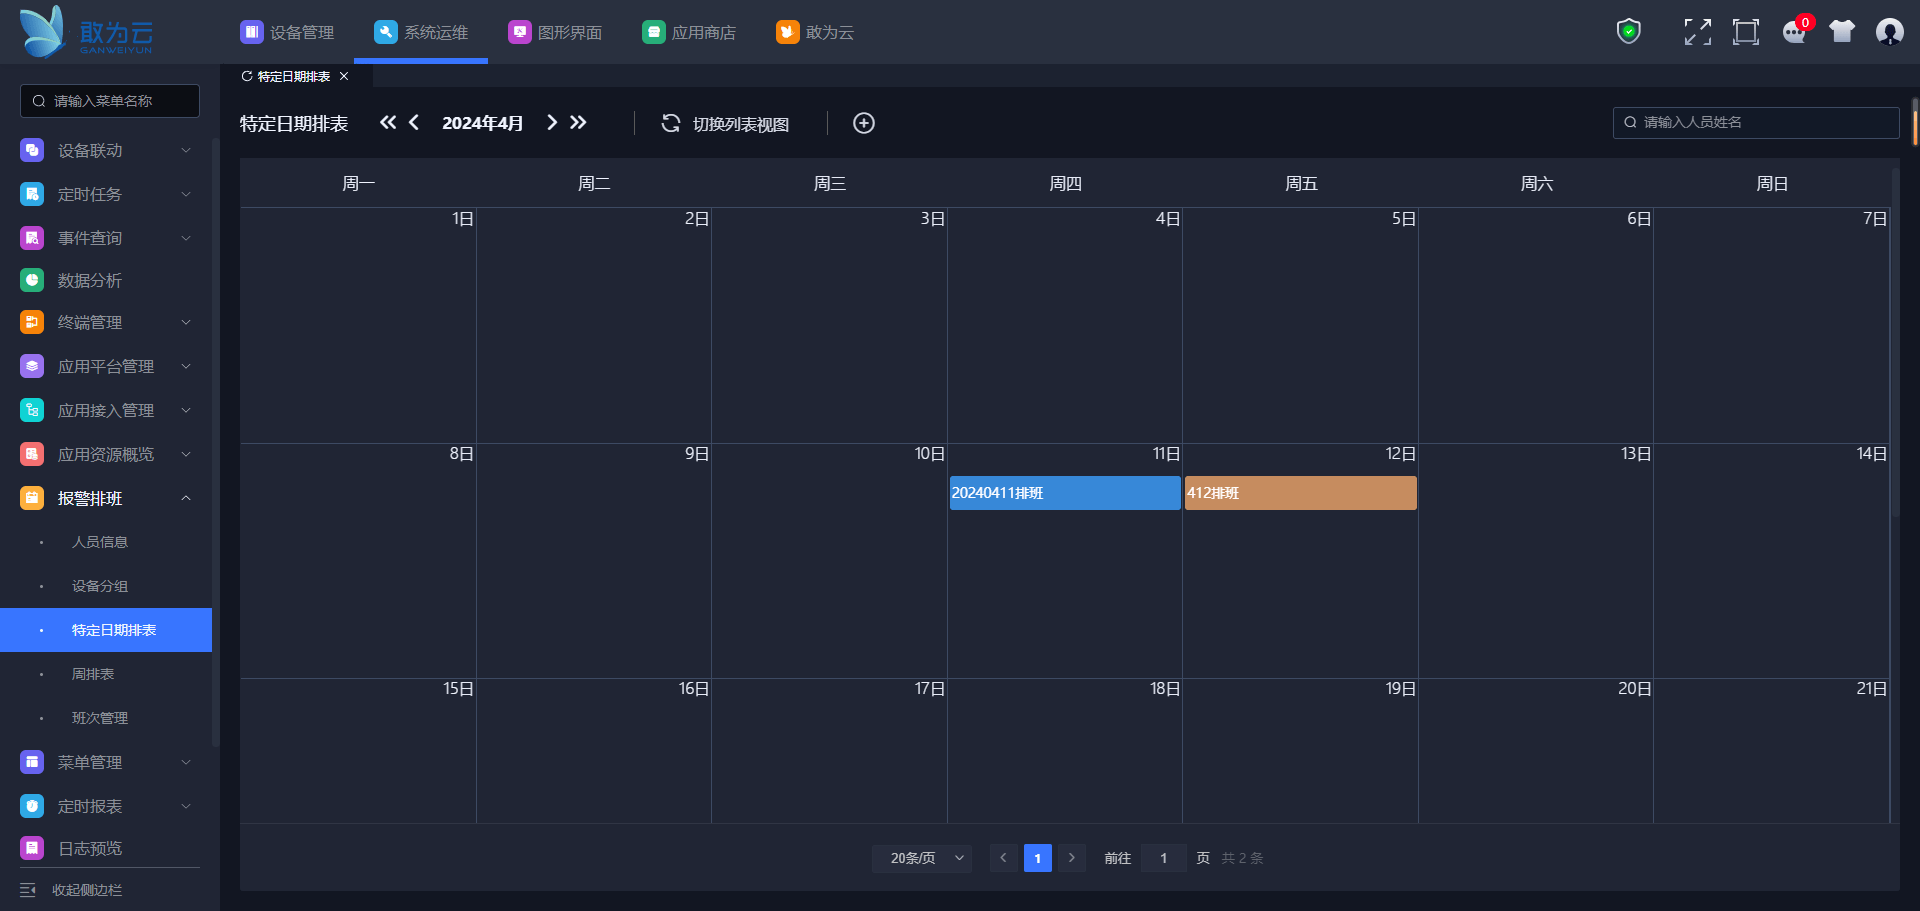Open the 20条/页 page size dropdown
The height and width of the screenshot is (911, 1920).
point(922,858)
